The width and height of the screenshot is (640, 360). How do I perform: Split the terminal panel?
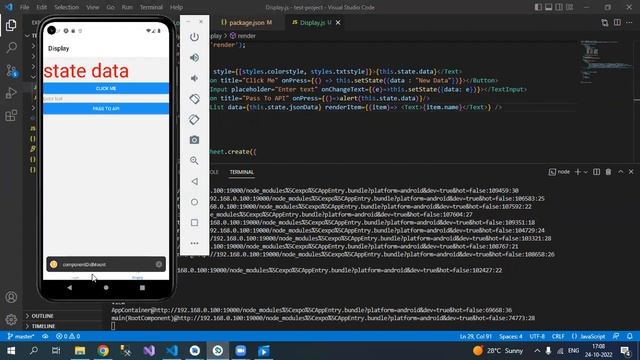(597, 172)
